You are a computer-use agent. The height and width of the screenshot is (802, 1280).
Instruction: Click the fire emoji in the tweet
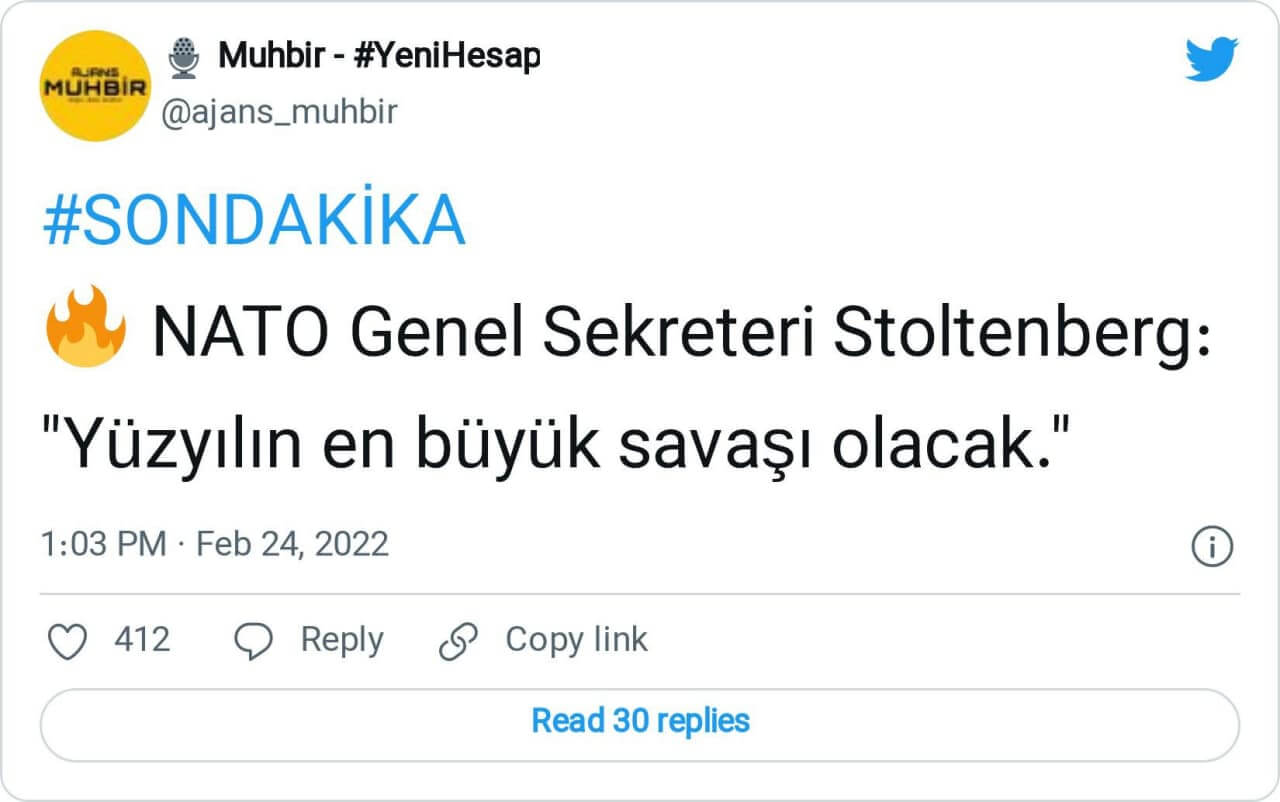coord(85,325)
